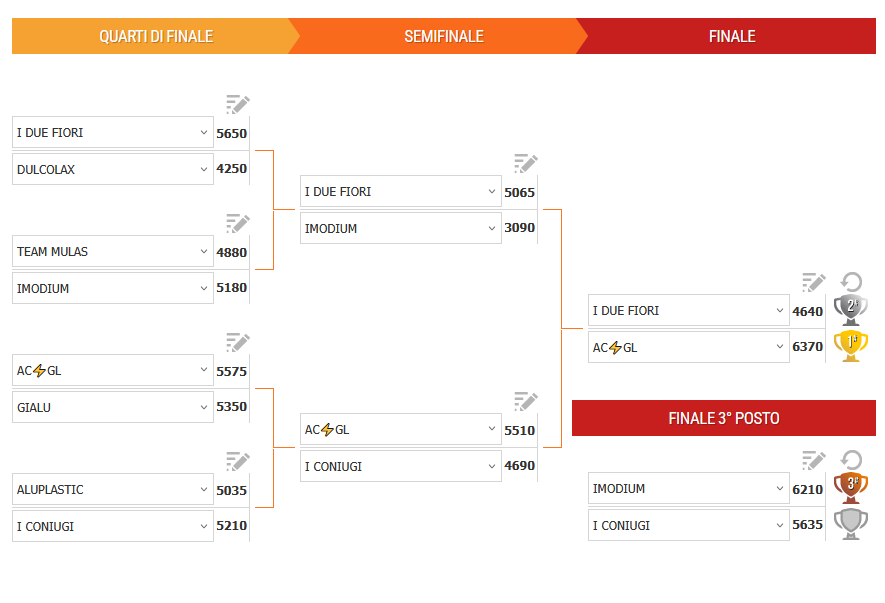The height and width of the screenshot is (603, 885).
Task: Open the GIALU team dropdown
Action: 112,407
